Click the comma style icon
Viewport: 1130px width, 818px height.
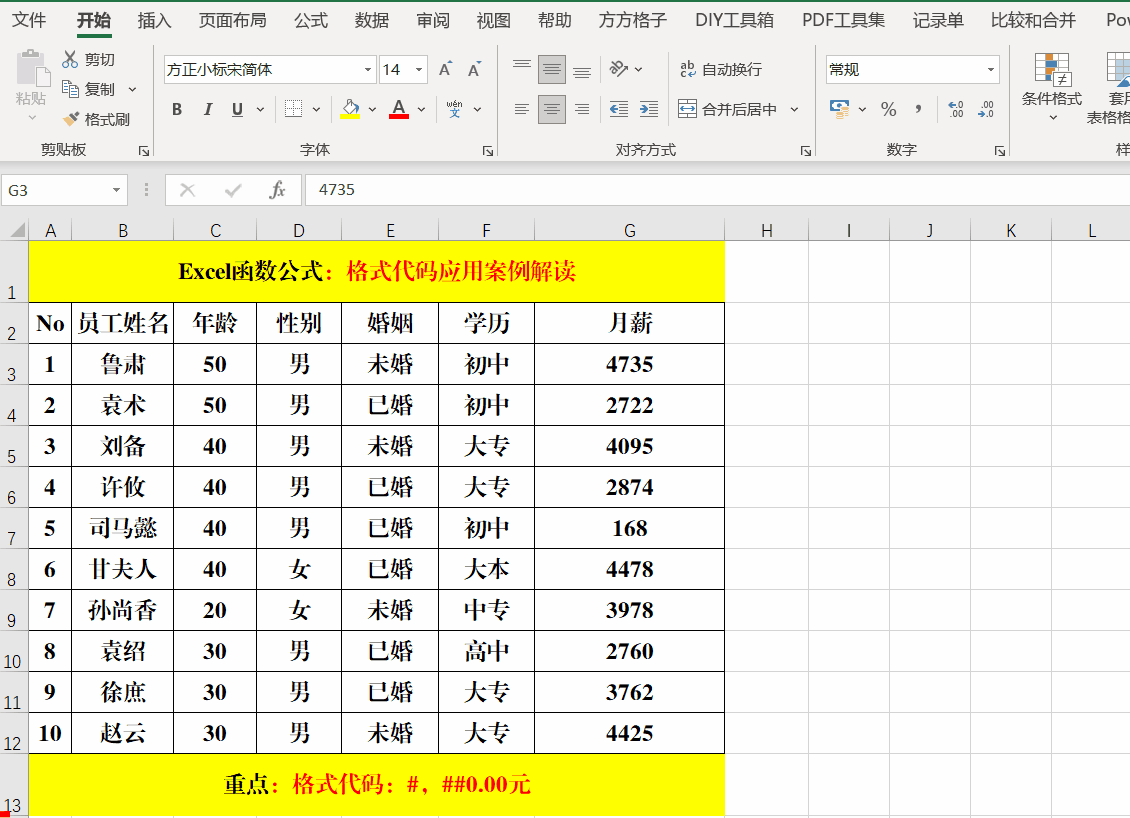click(918, 109)
